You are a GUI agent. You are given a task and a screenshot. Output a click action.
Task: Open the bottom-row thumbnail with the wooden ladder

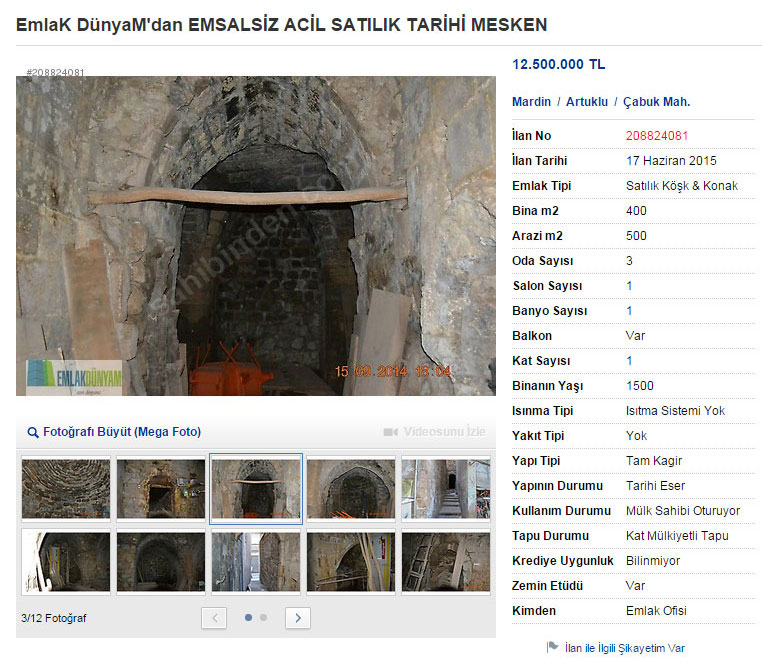(445, 561)
